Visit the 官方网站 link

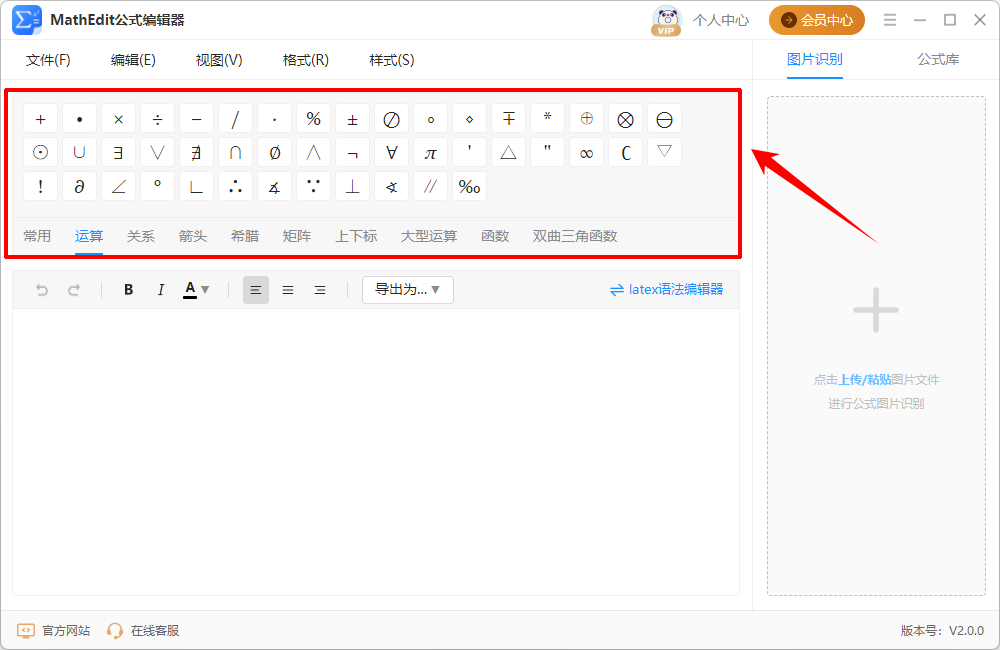[54, 631]
